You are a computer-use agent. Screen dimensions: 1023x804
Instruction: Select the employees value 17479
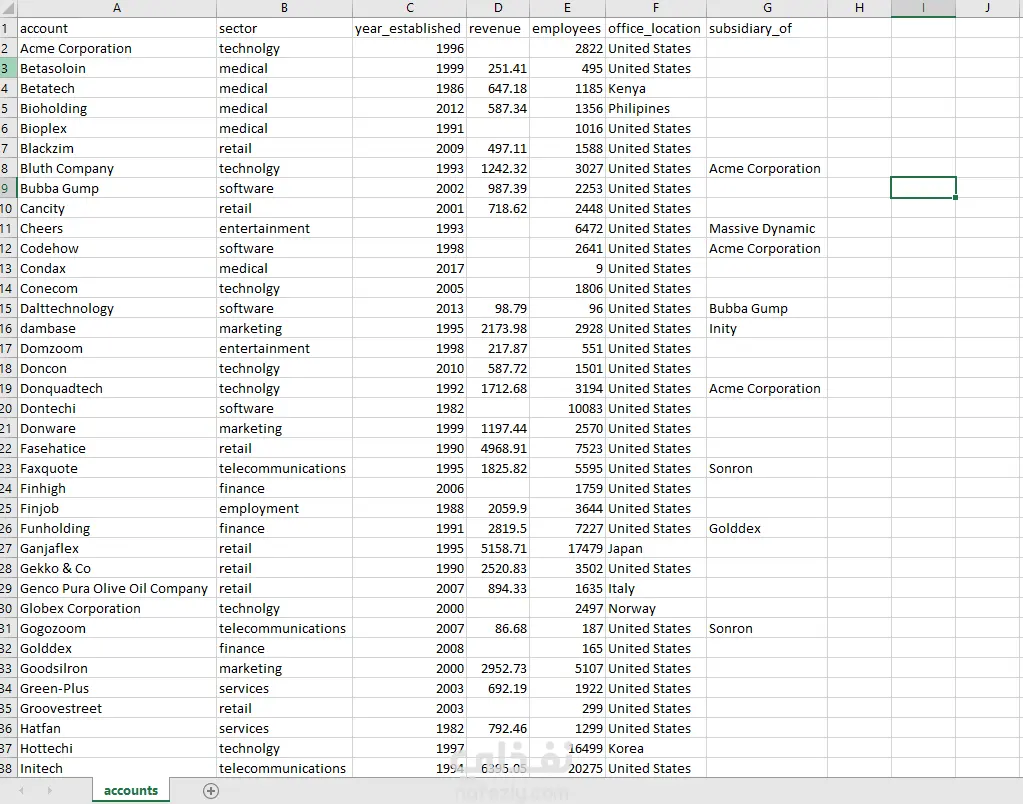pos(568,548)
